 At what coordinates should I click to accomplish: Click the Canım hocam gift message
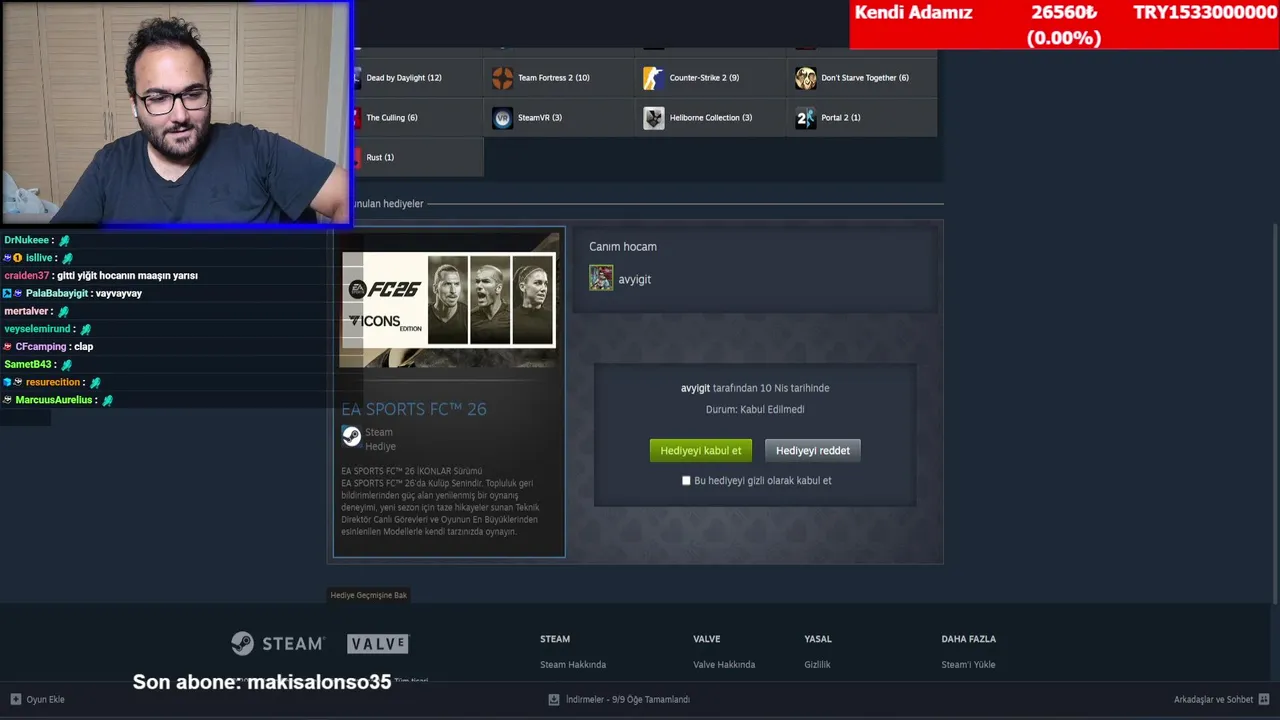(x=623, y=247)
